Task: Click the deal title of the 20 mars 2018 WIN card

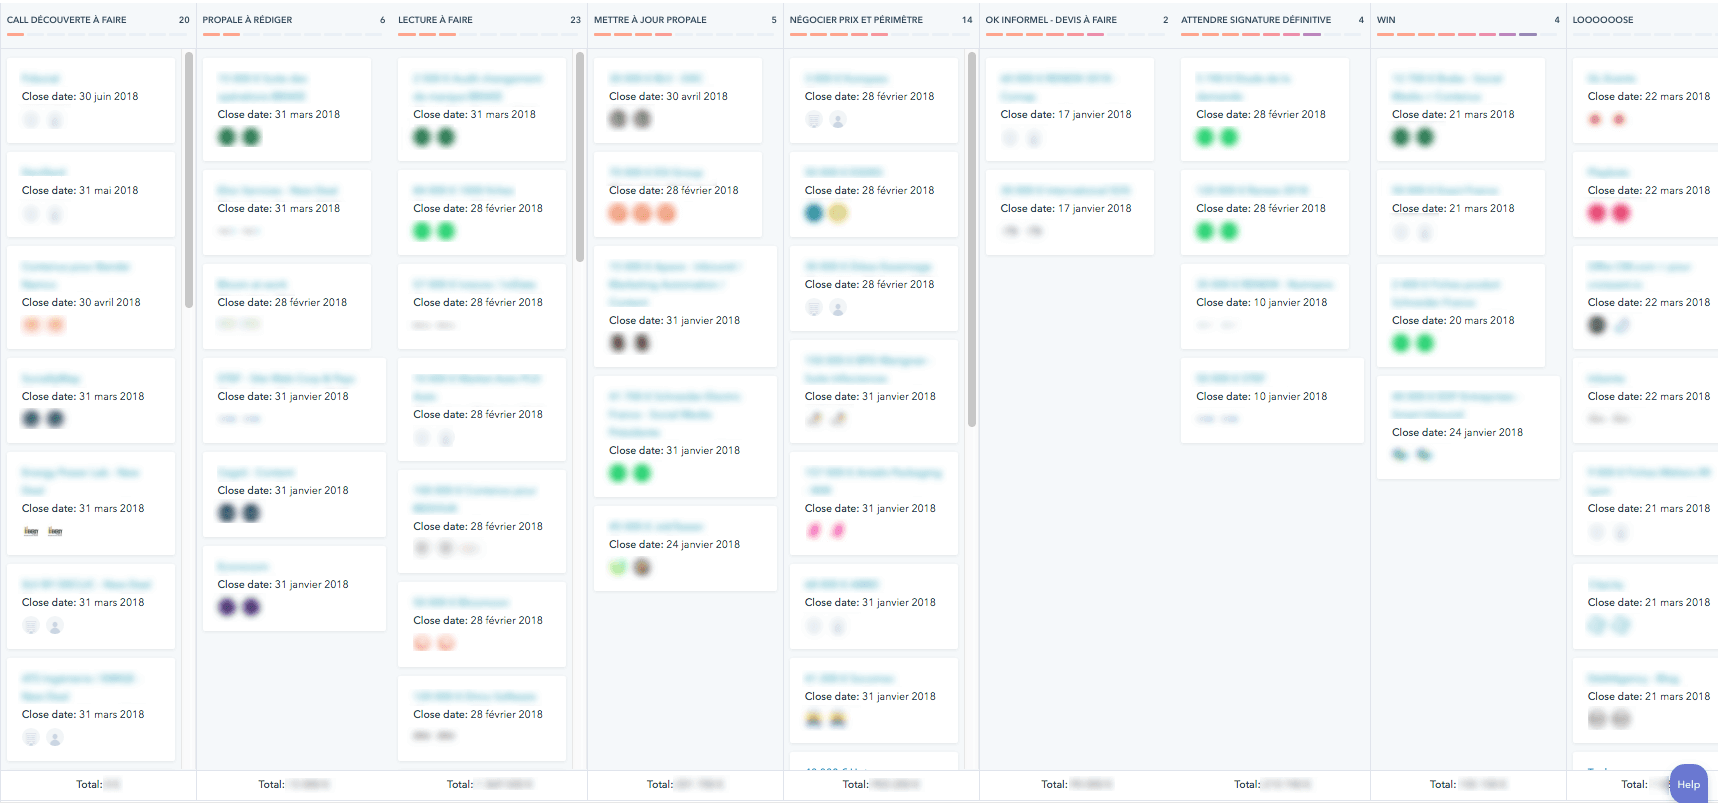Action: (1445, 293)
